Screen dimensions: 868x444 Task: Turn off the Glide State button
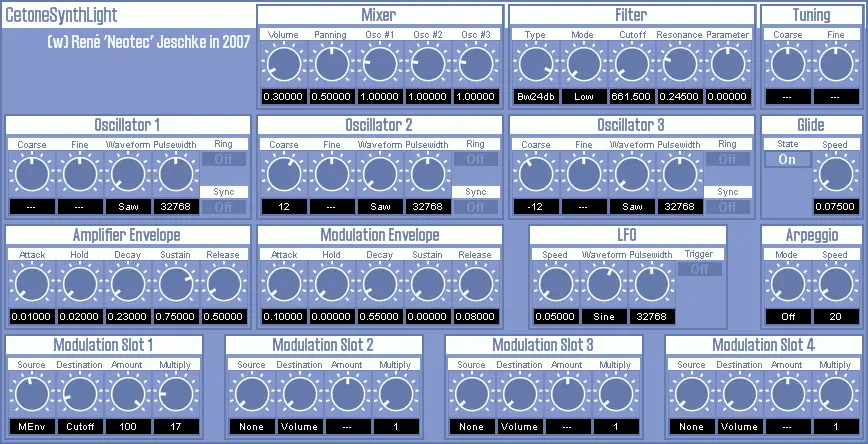[787, 159]
